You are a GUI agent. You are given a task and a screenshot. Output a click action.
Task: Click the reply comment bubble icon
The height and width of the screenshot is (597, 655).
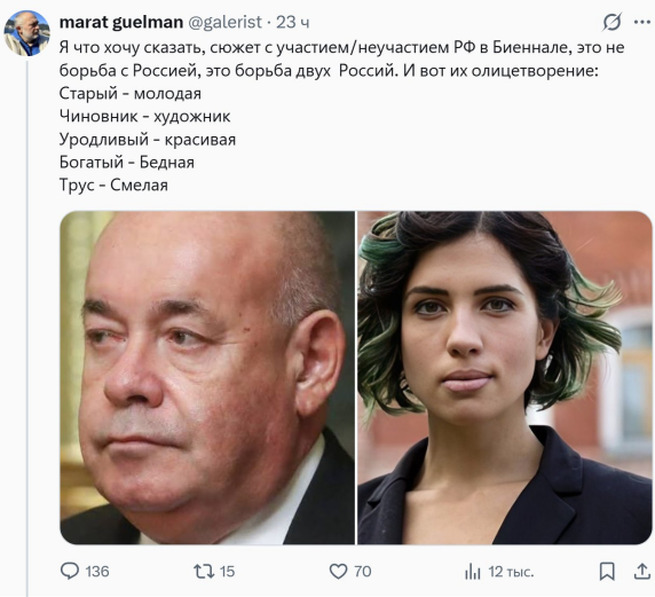tap(70, 571)
